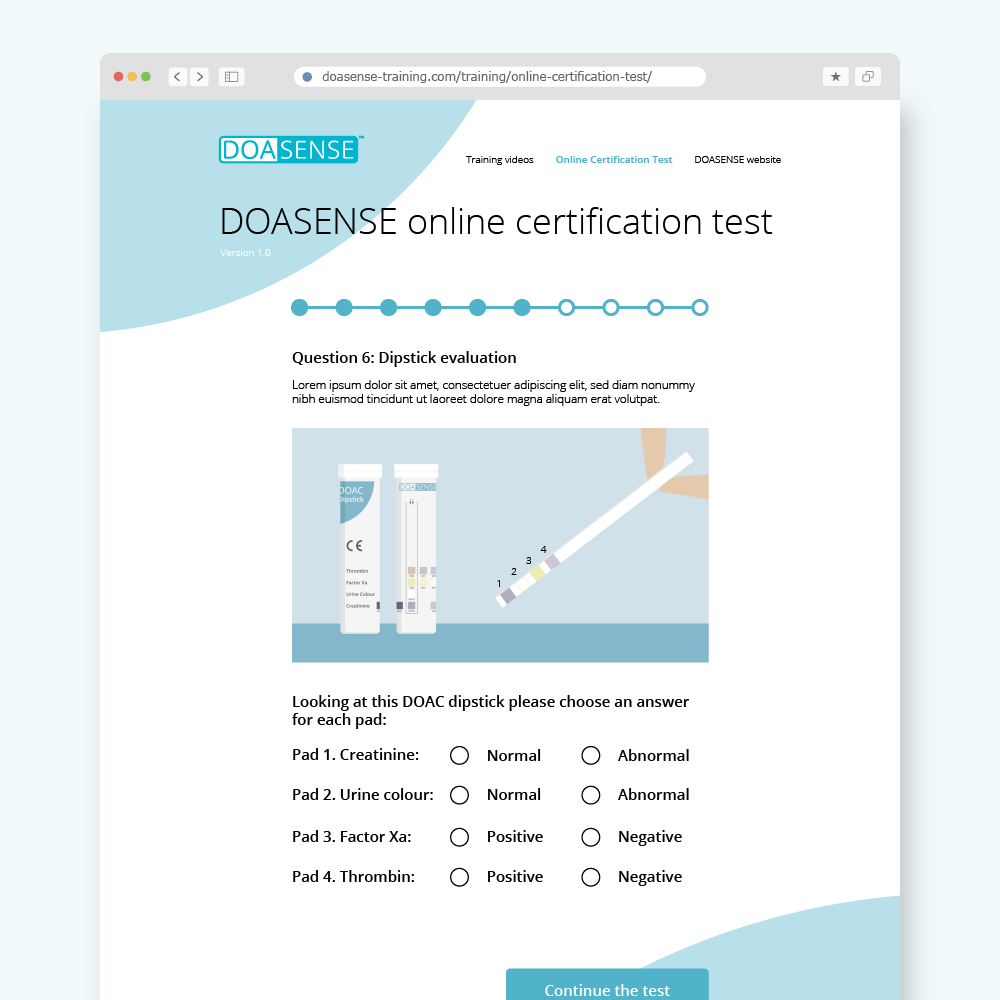This screenshot has width=1000, height=1000.
Task: Bookmark page with the star icon
Action: point(835,77)
